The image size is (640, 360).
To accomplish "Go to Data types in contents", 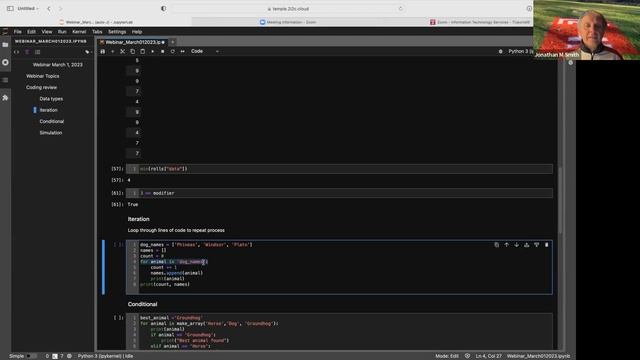I will pyautogui.click(x=51, y=99).
